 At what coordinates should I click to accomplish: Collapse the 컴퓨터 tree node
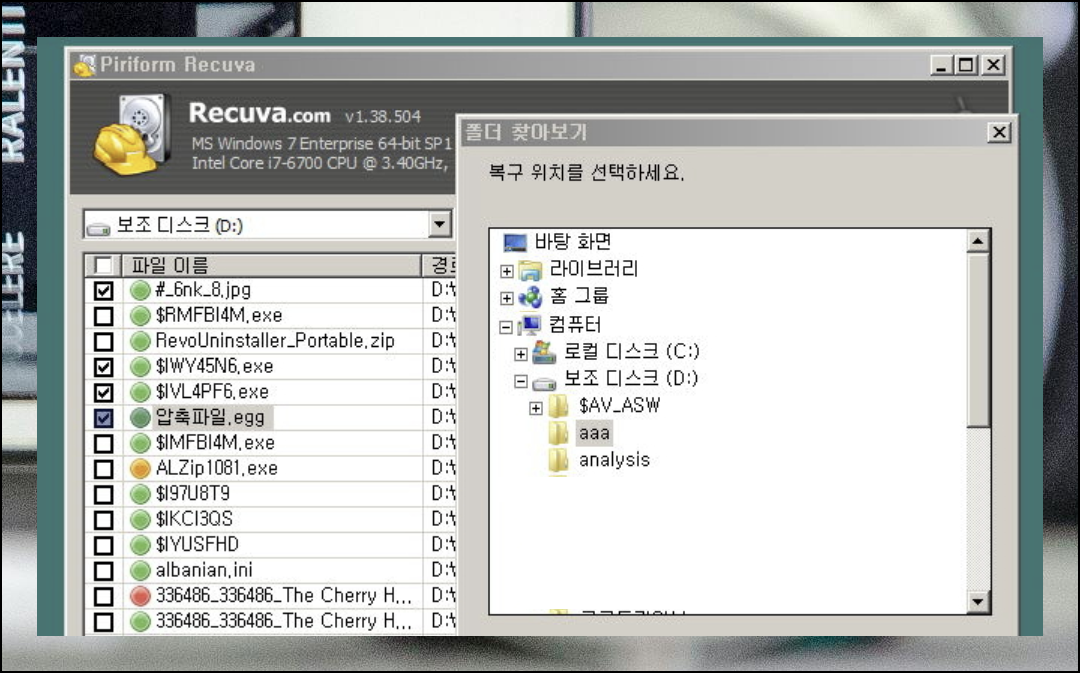coord(506,326)
